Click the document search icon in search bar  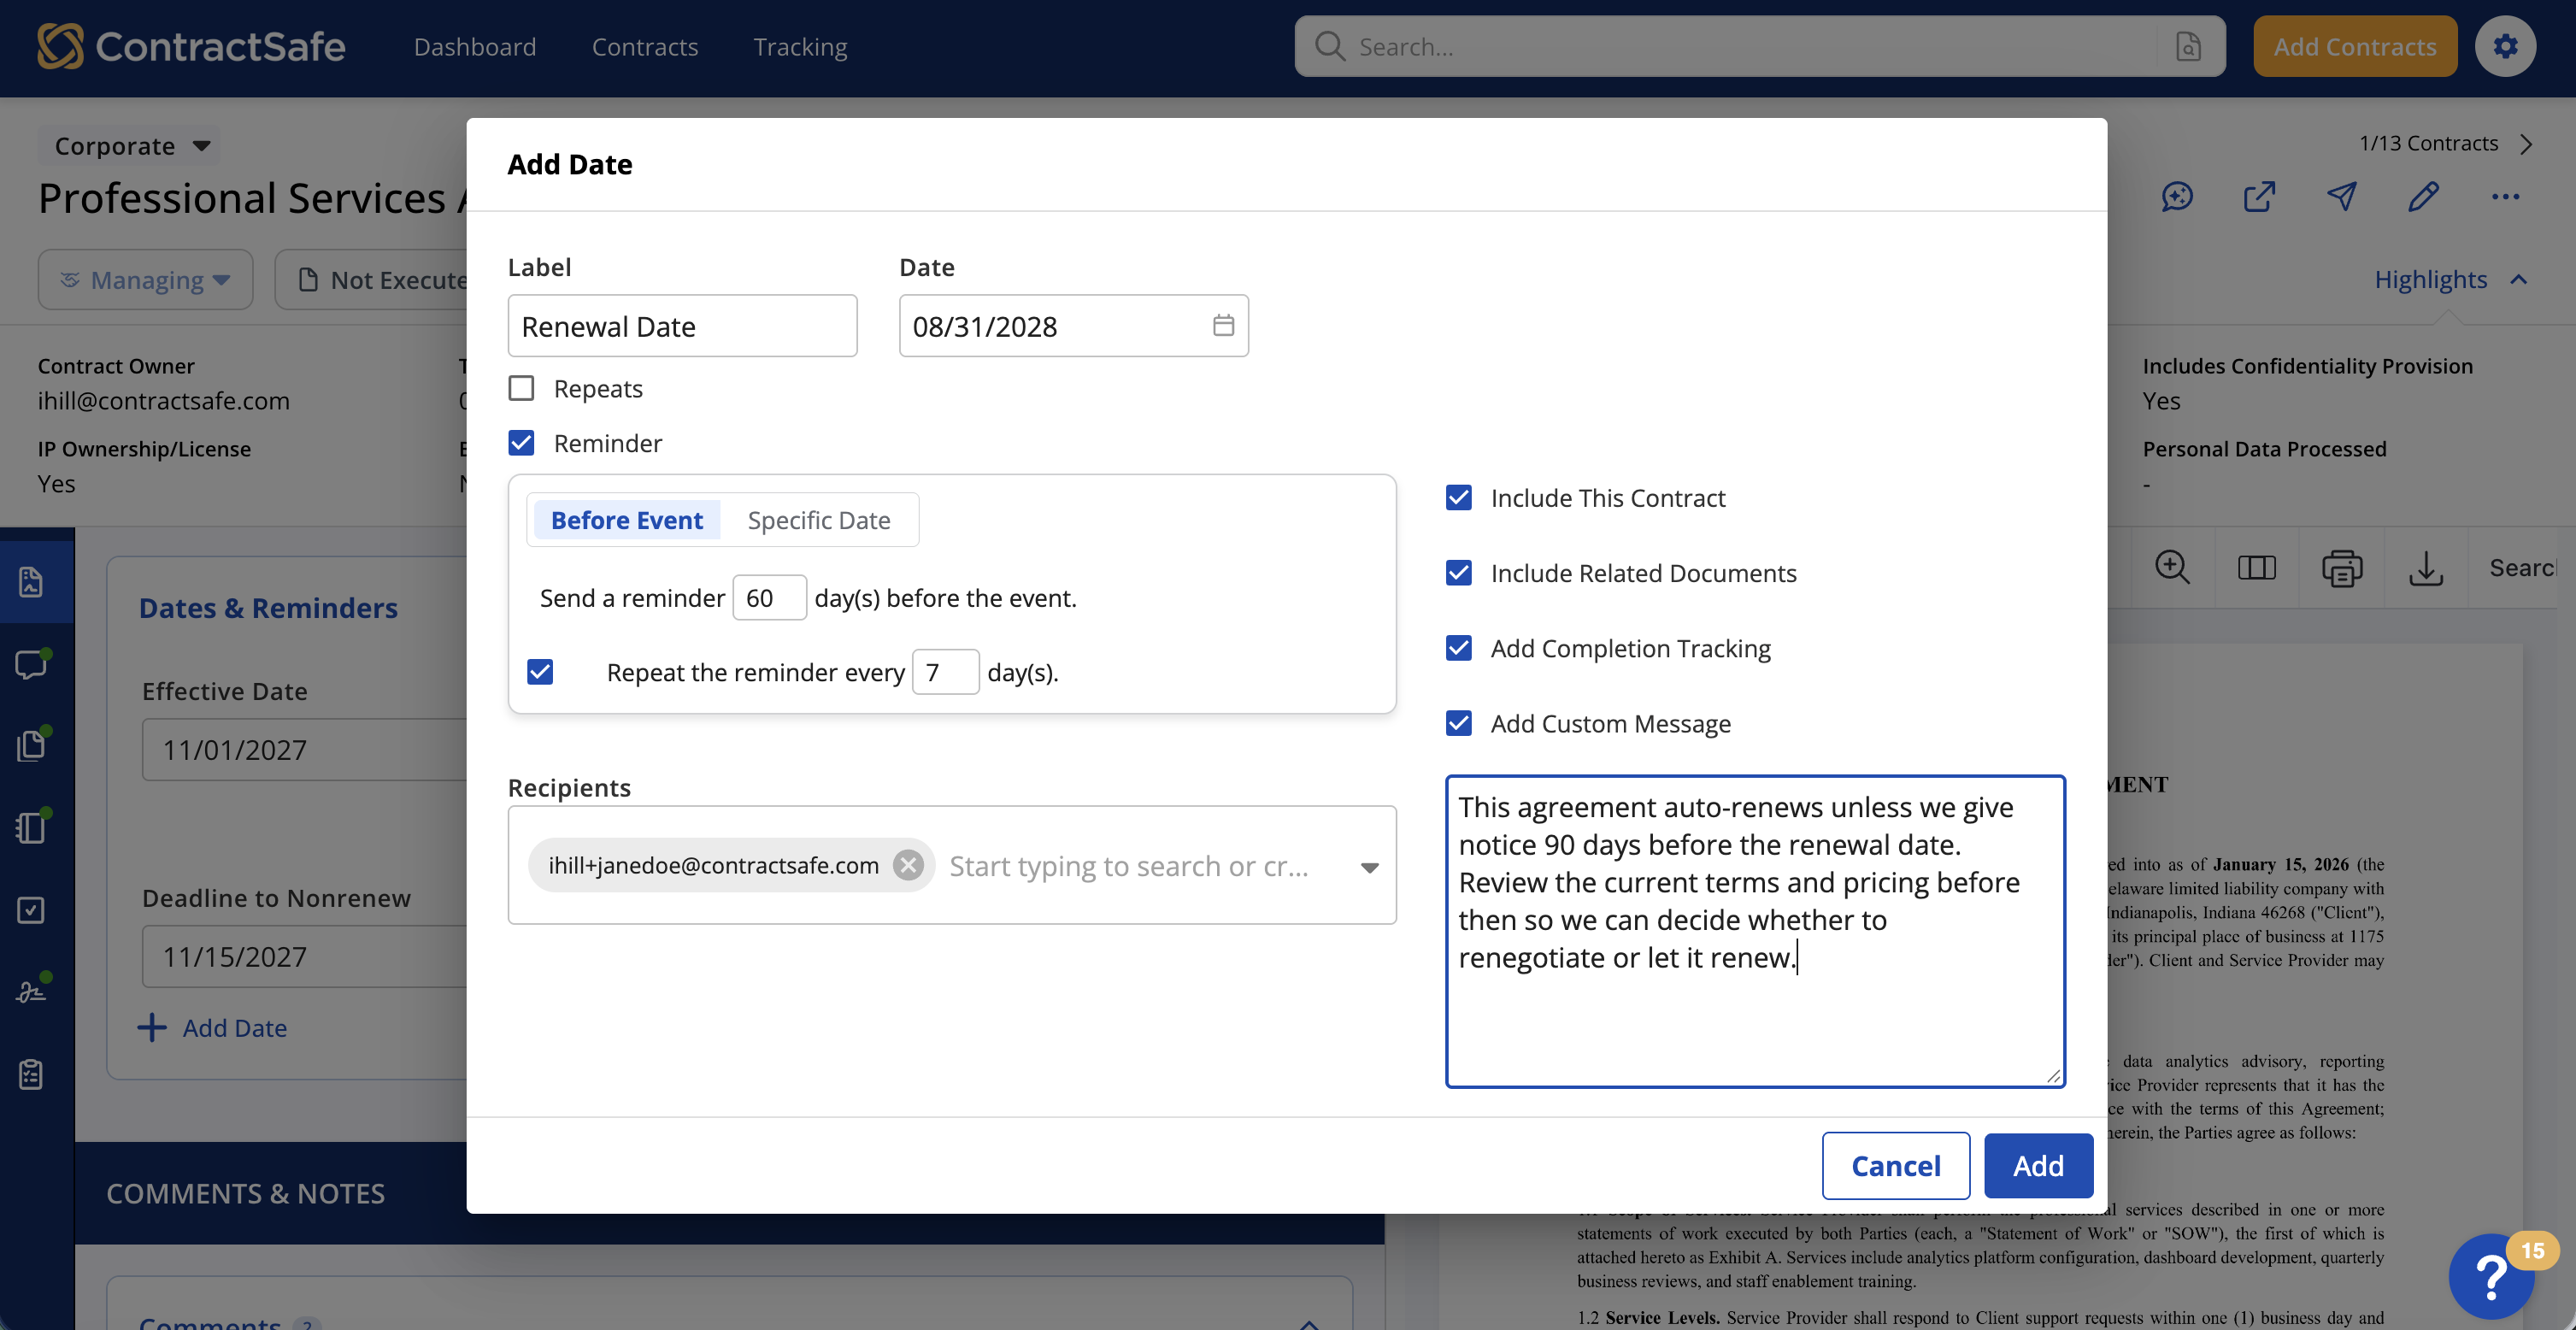(x=2188, y=46)
